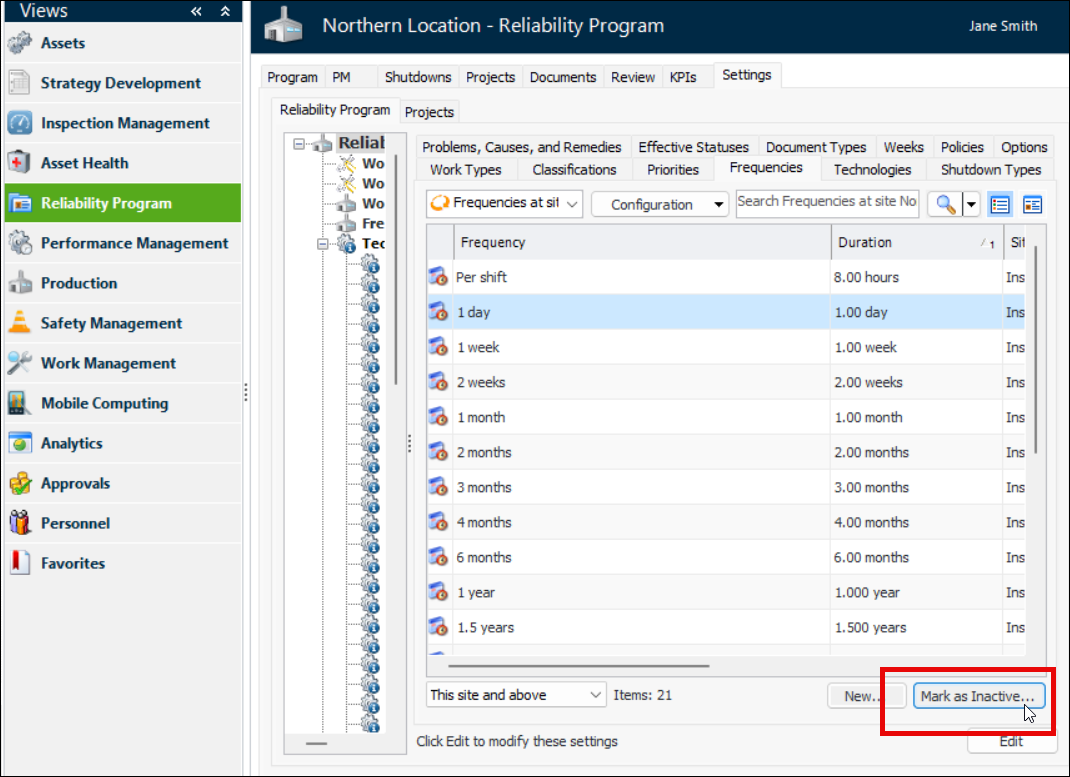The width and height of the screenshot is (1070, 777).
Task: Click the horizontal scrollbar under frequency list
Action: pyautogui.click(x=578, y=664)
